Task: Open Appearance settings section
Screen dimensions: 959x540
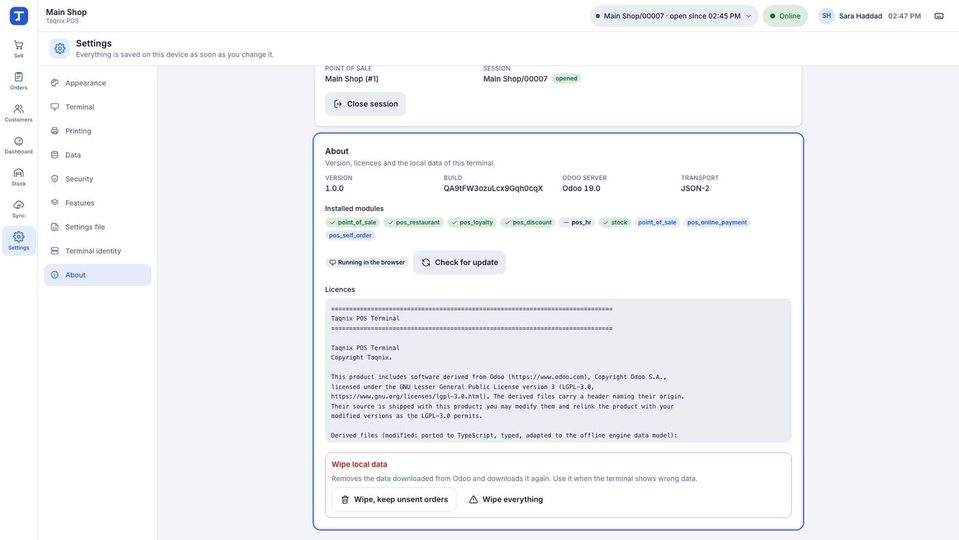Action: 97,83
